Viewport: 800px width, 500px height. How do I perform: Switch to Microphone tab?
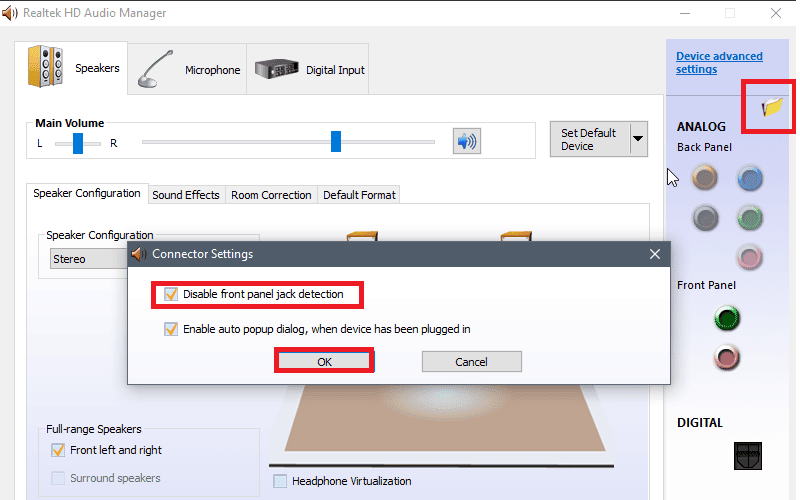(x=187, y=69)
